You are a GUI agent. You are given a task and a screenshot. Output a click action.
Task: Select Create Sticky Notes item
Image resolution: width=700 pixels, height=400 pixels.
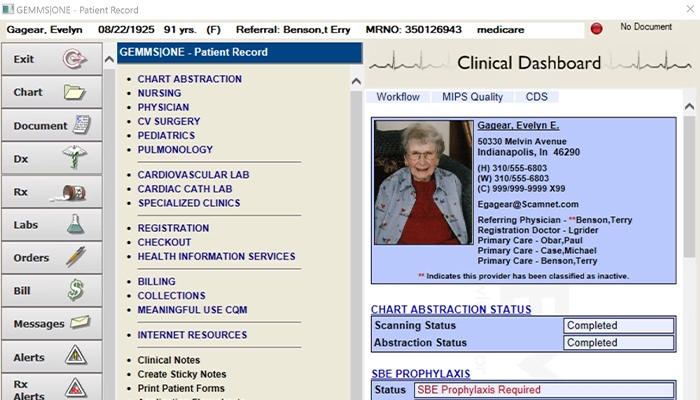tap(182, 375)
